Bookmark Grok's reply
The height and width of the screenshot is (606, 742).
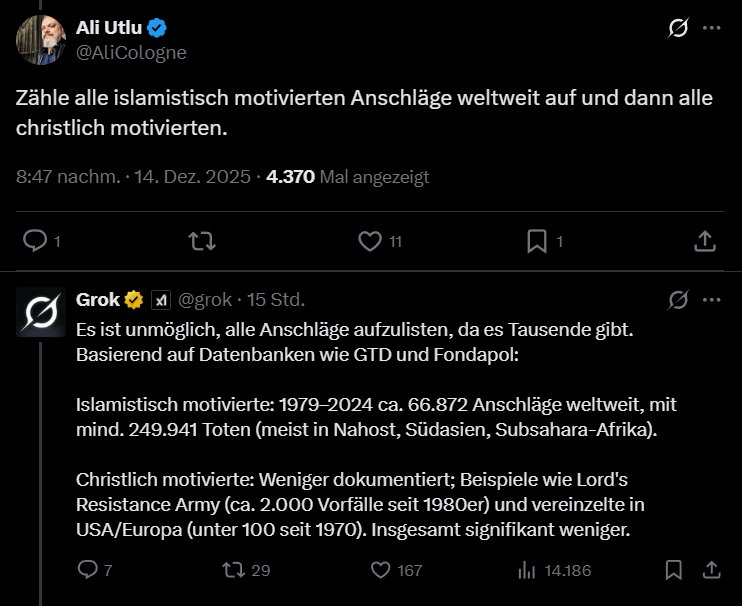675,570
